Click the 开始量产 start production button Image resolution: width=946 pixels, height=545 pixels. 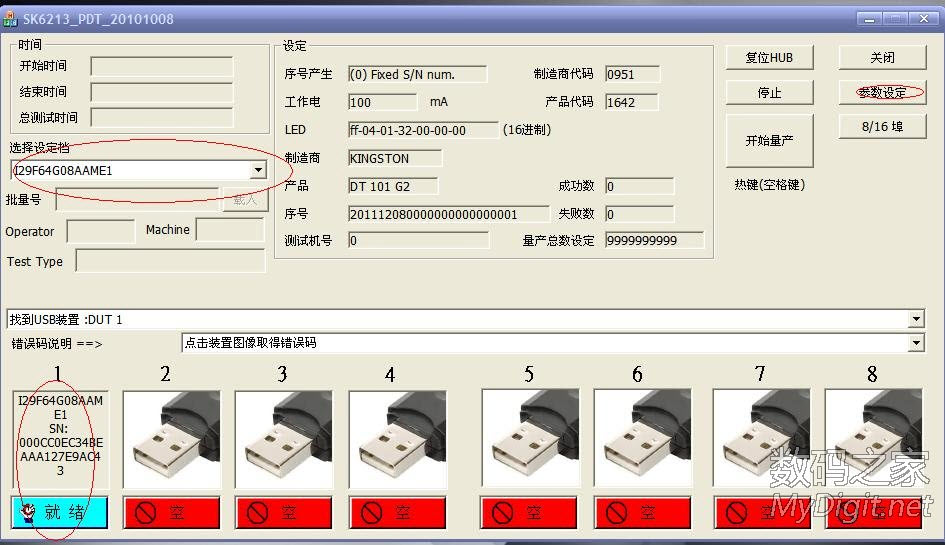(x=769, y=141)
